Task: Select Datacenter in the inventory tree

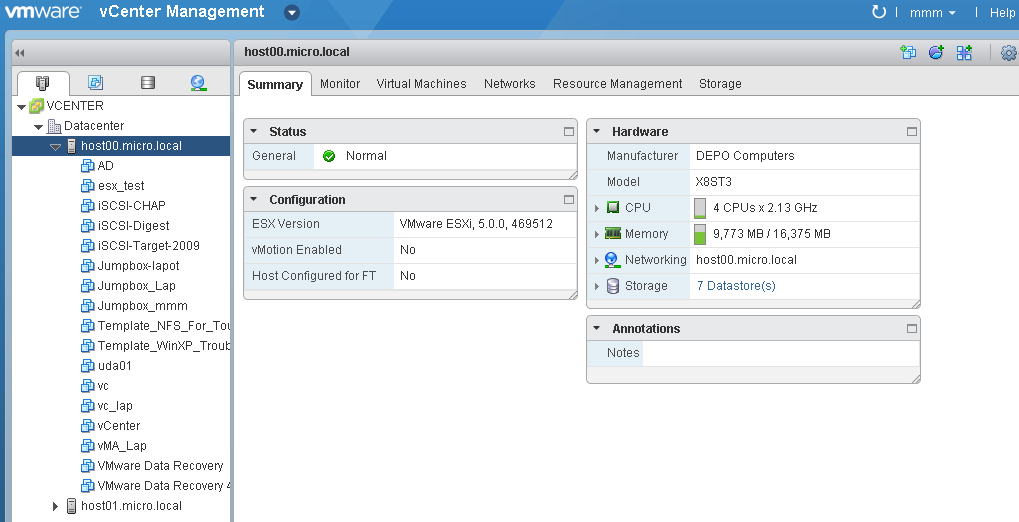Action: click(94, 125)
